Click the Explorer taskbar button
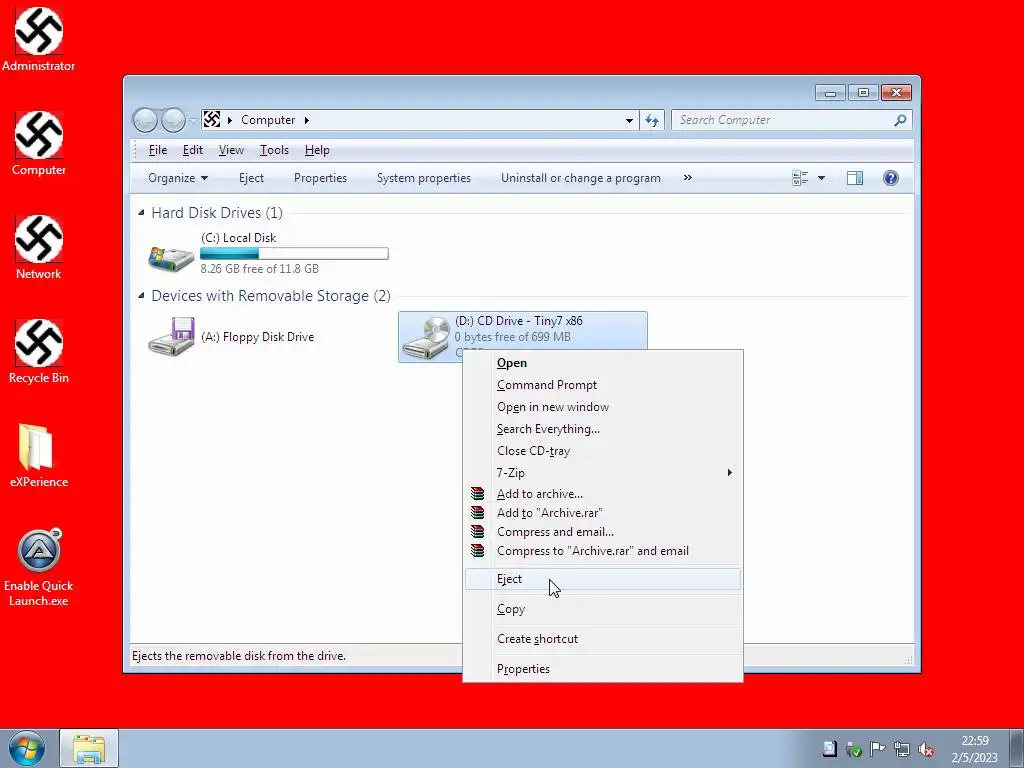Viewport: 1024px width, 768px height. [x=89, y=749]
